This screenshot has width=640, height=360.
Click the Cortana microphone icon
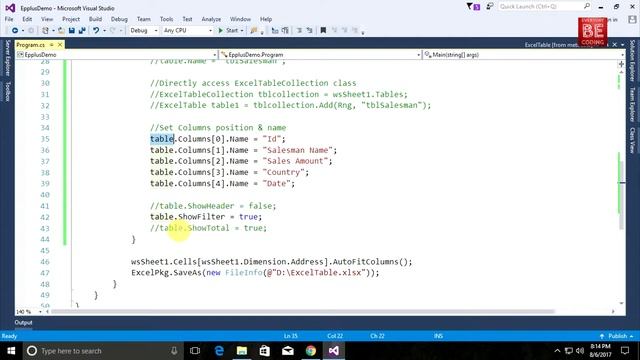[174, 351]
